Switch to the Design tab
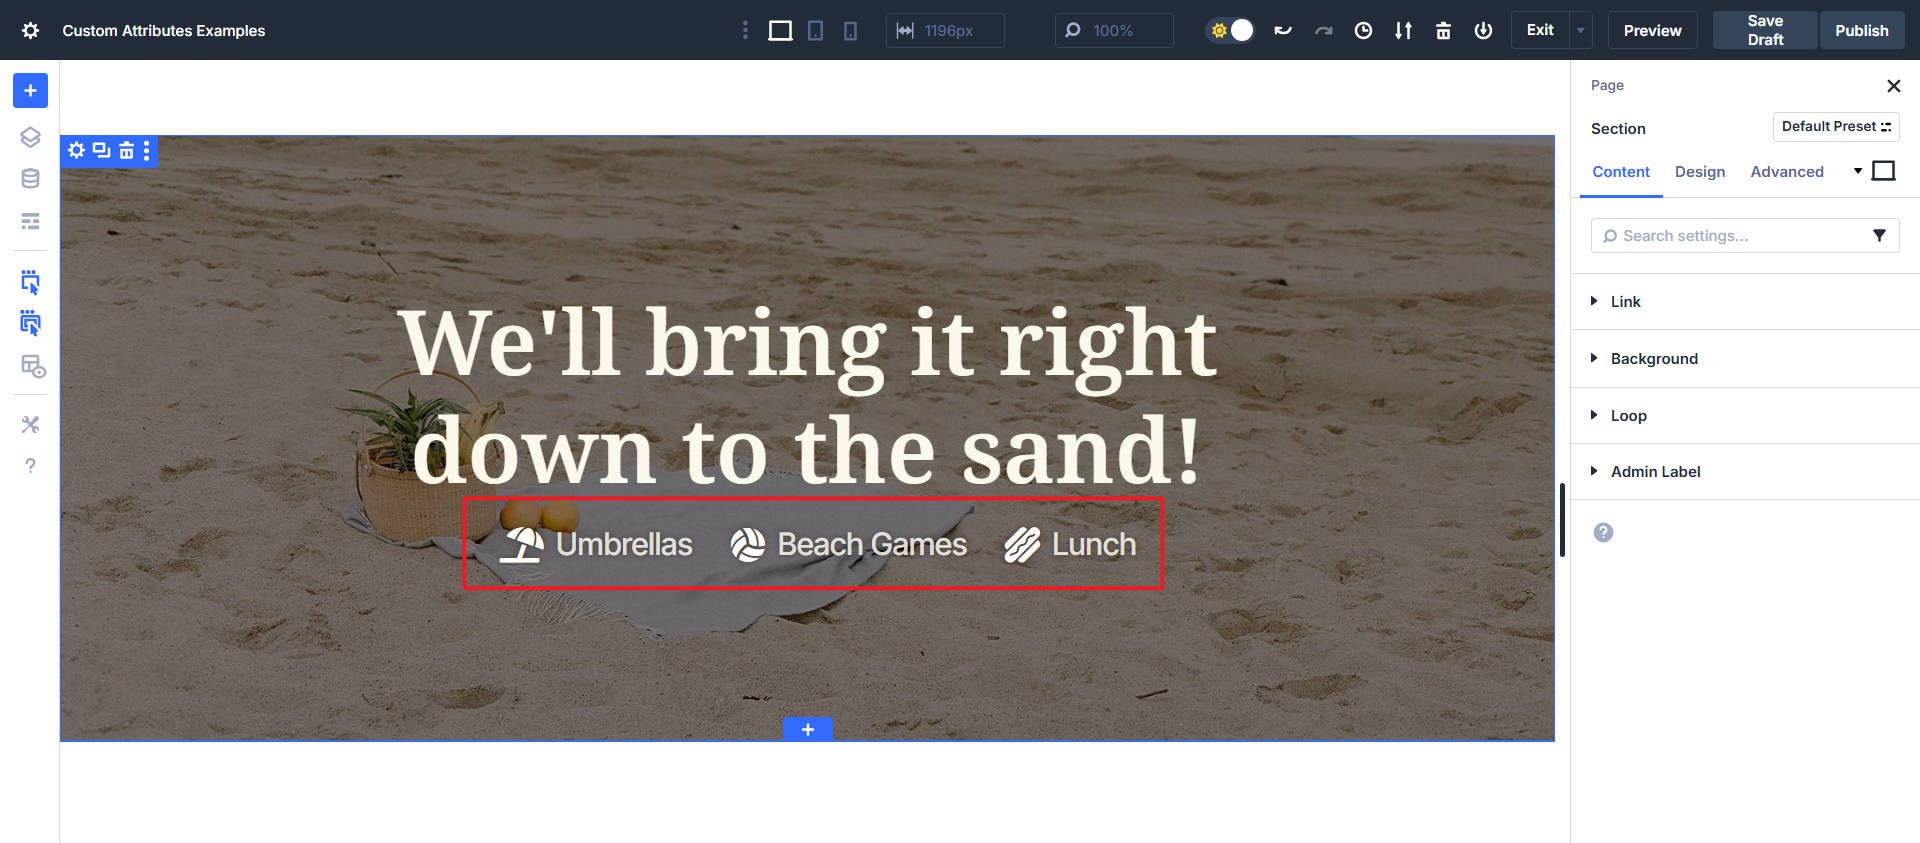The height and width of the screenshot is (843, 1920). [1699, 172]
